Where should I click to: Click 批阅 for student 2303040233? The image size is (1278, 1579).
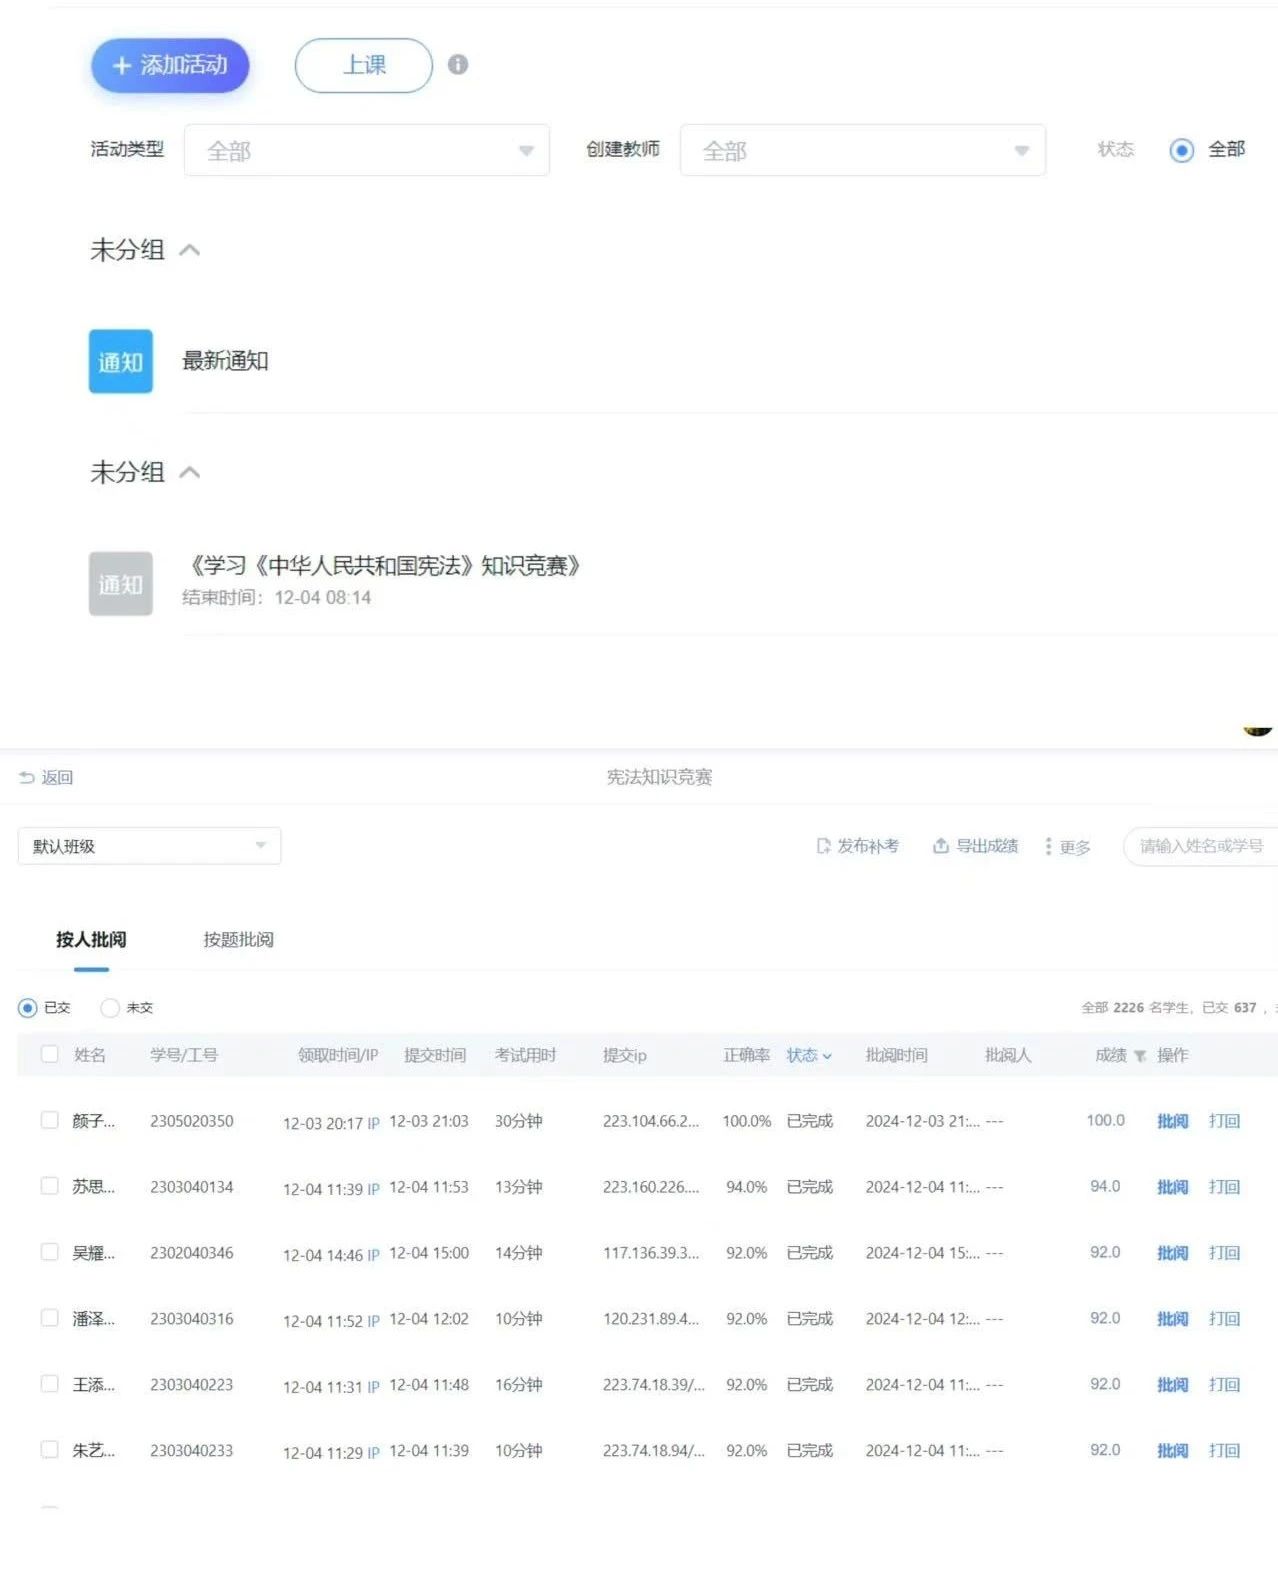pos(1173,1451)
